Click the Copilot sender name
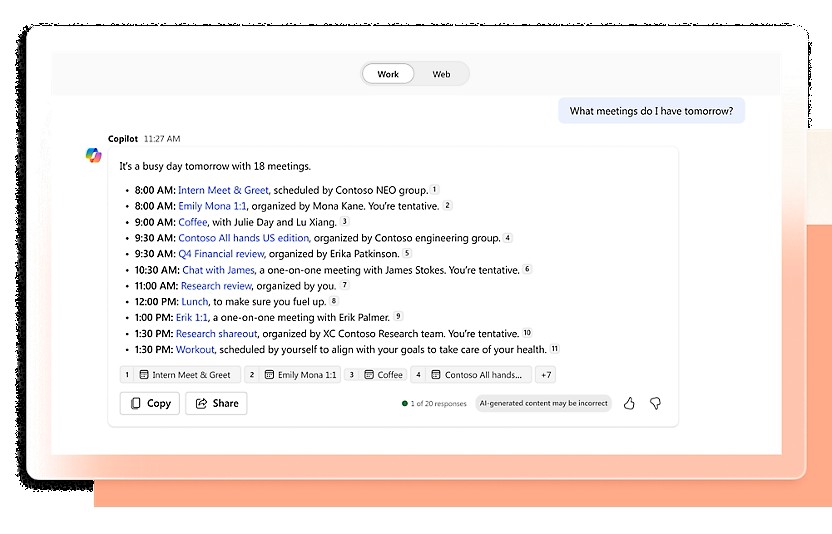 (x=123, y=139)
